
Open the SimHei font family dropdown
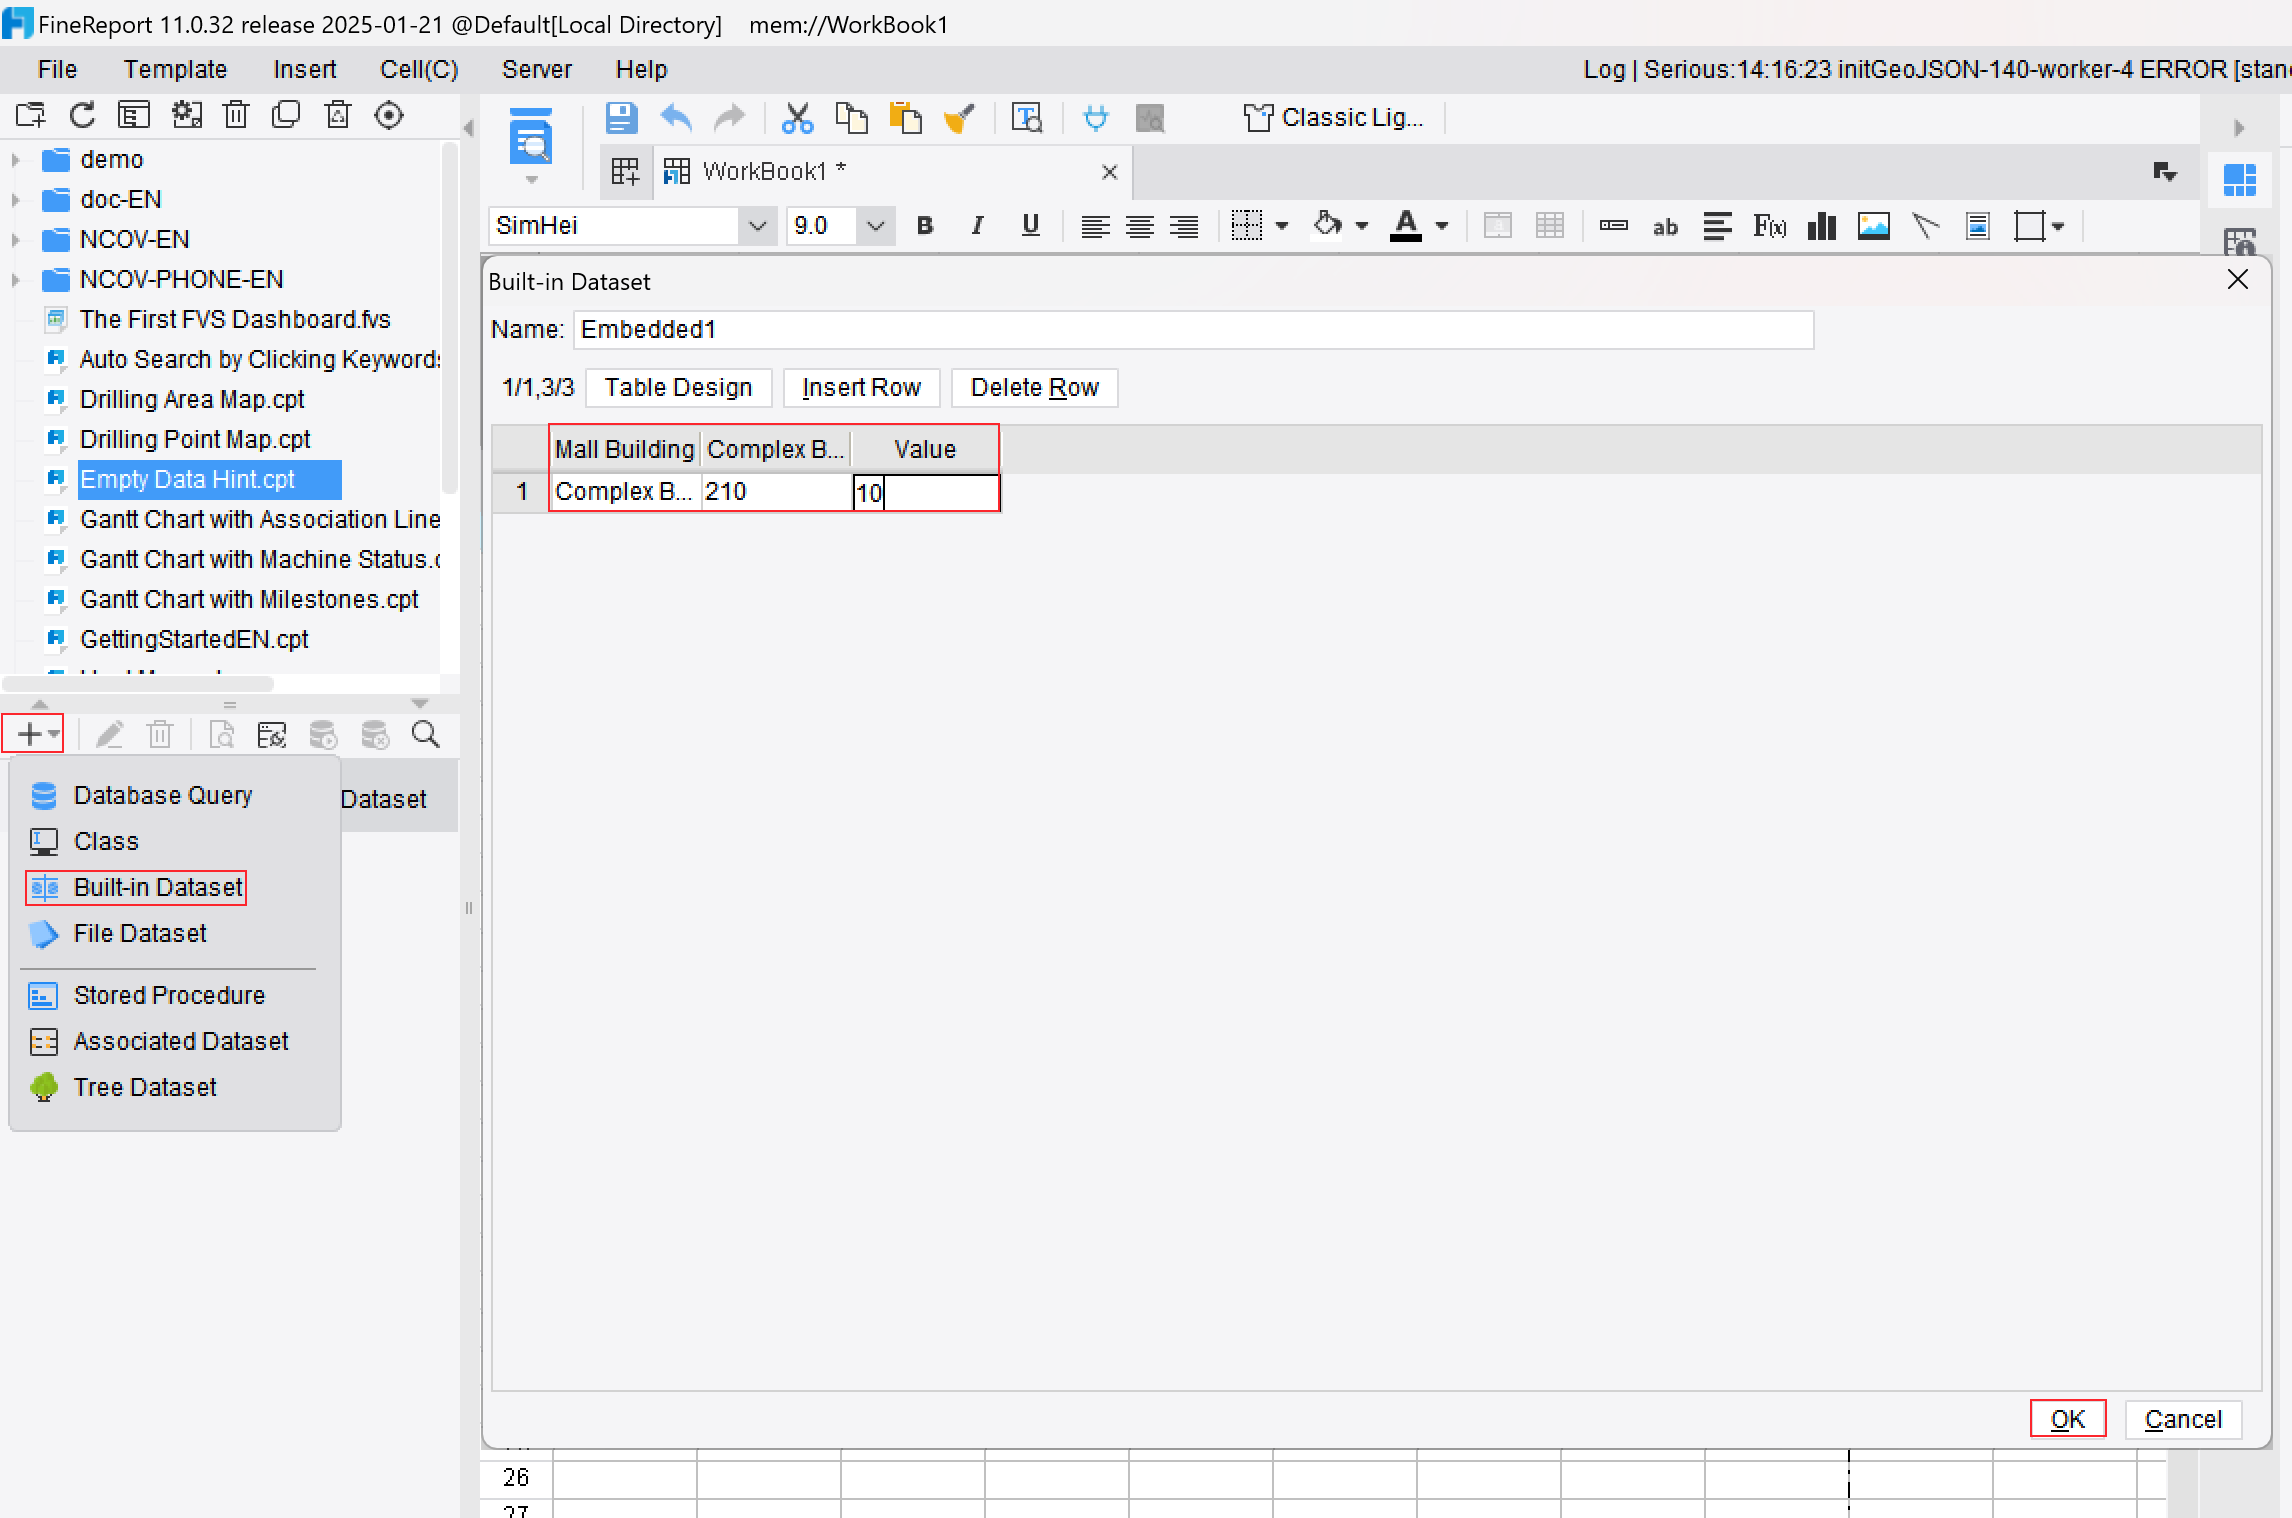pyautogui.click(x=758, y=226)
